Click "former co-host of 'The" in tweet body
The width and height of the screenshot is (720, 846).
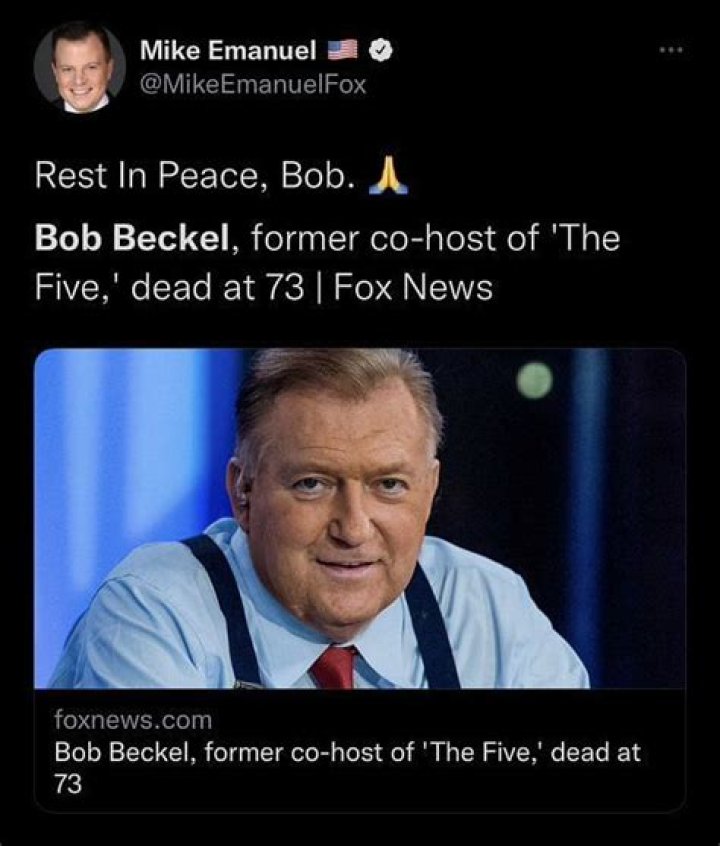(435, 238)
